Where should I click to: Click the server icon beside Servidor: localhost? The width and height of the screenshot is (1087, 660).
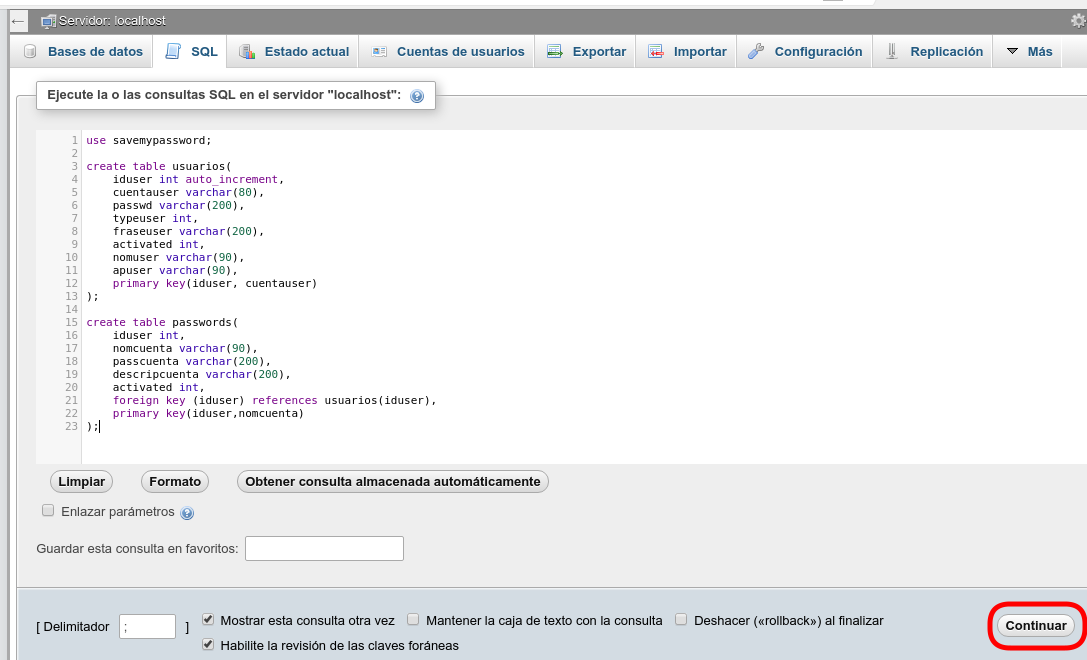pyautogui.click(x=48, y=21)
